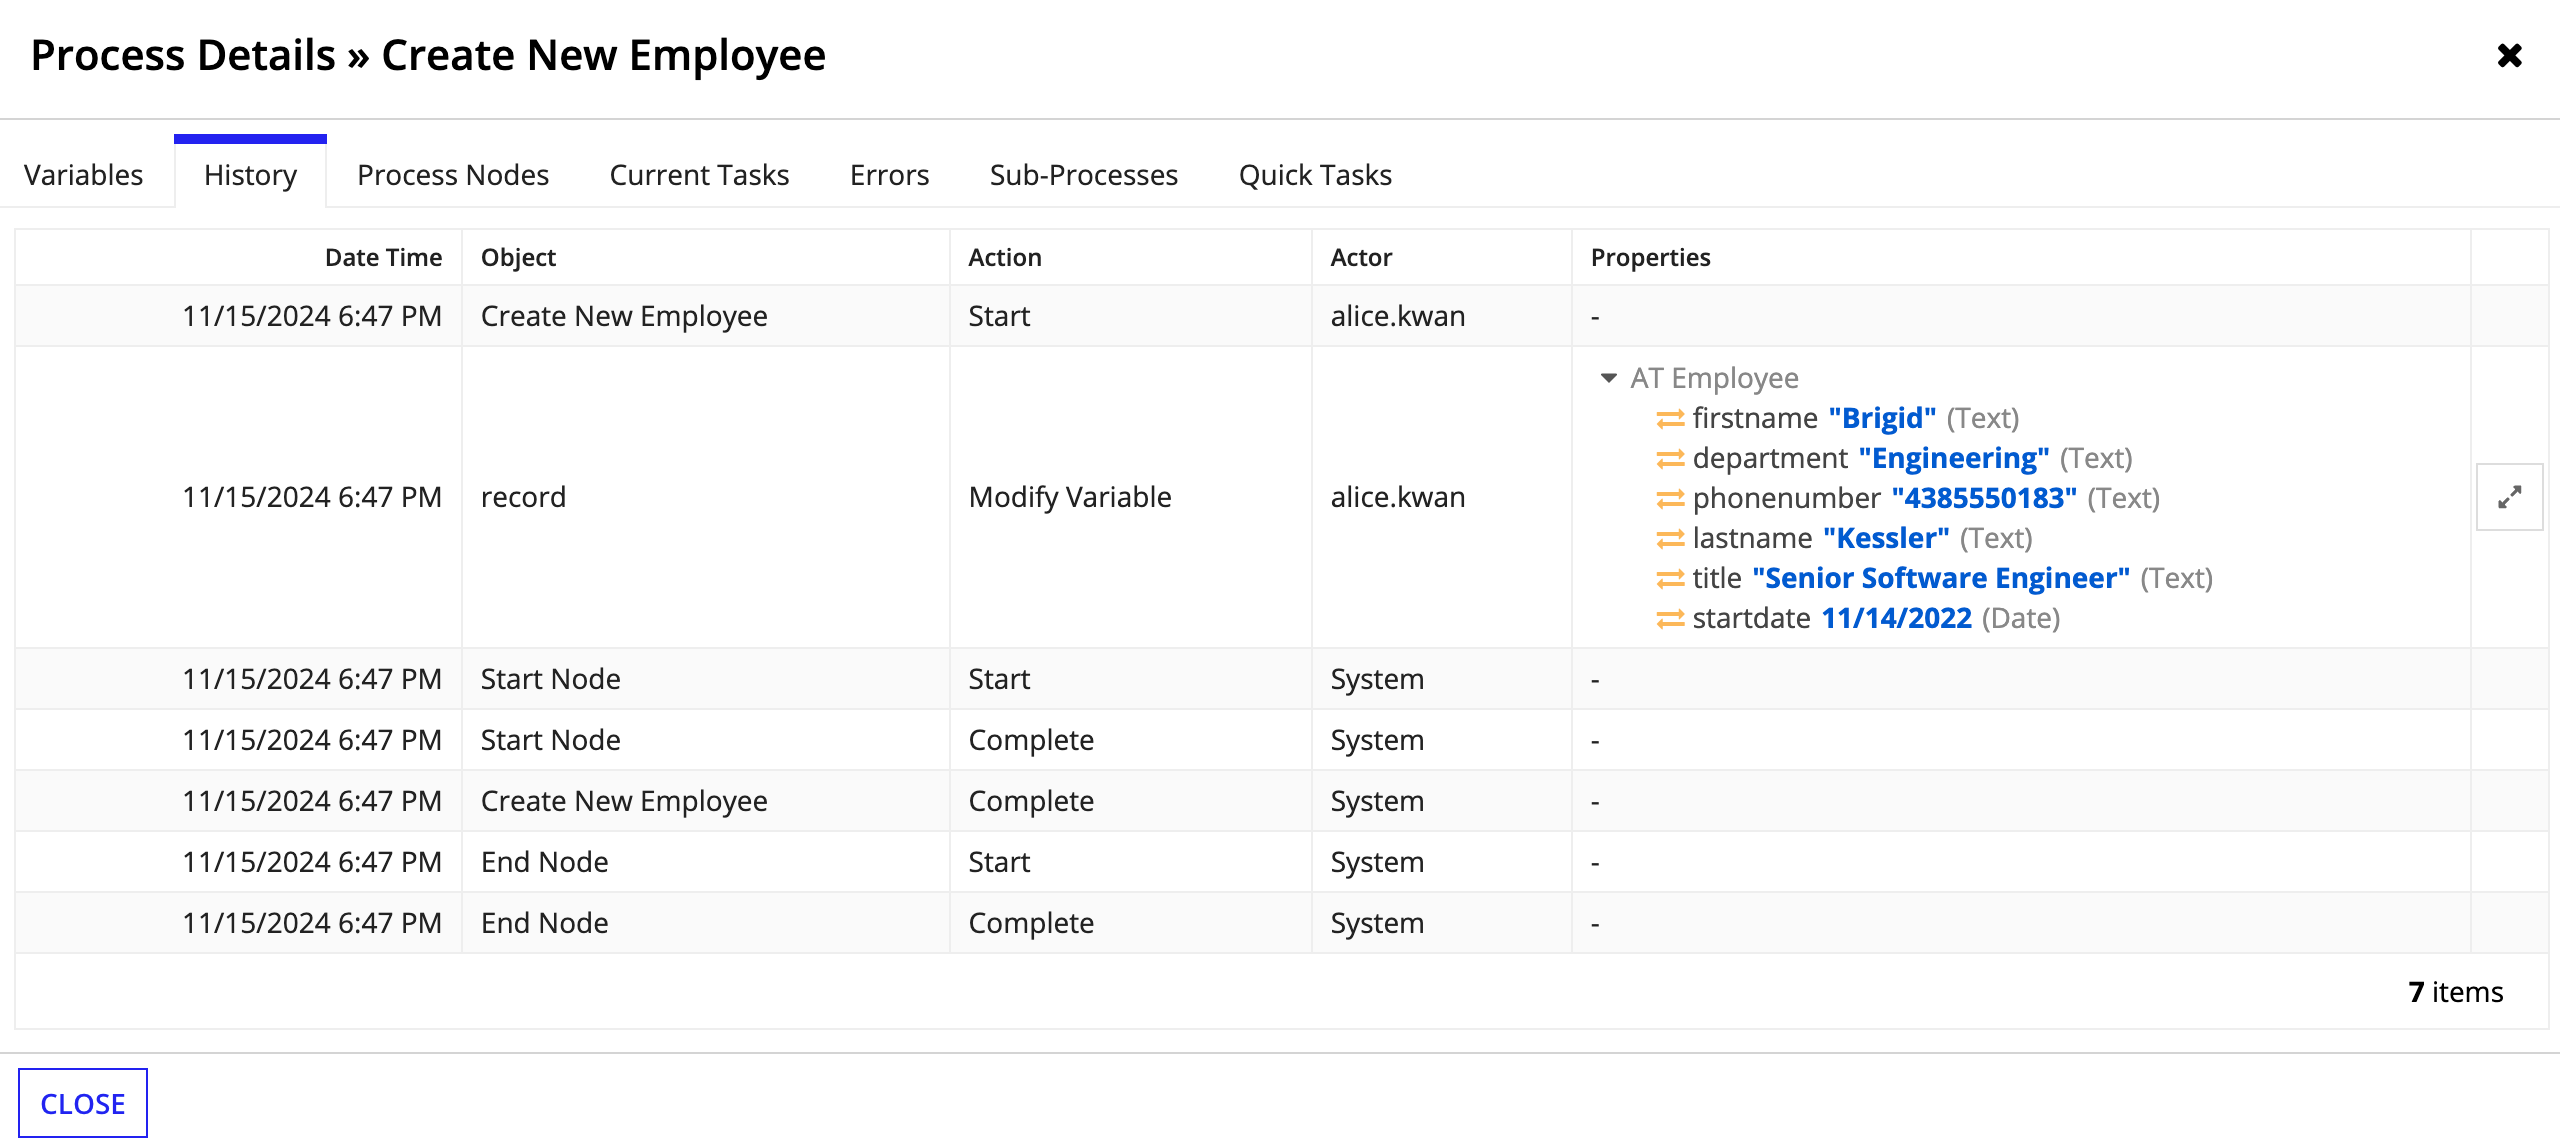Collapse the AT Employee tree node

(1608, 378)
